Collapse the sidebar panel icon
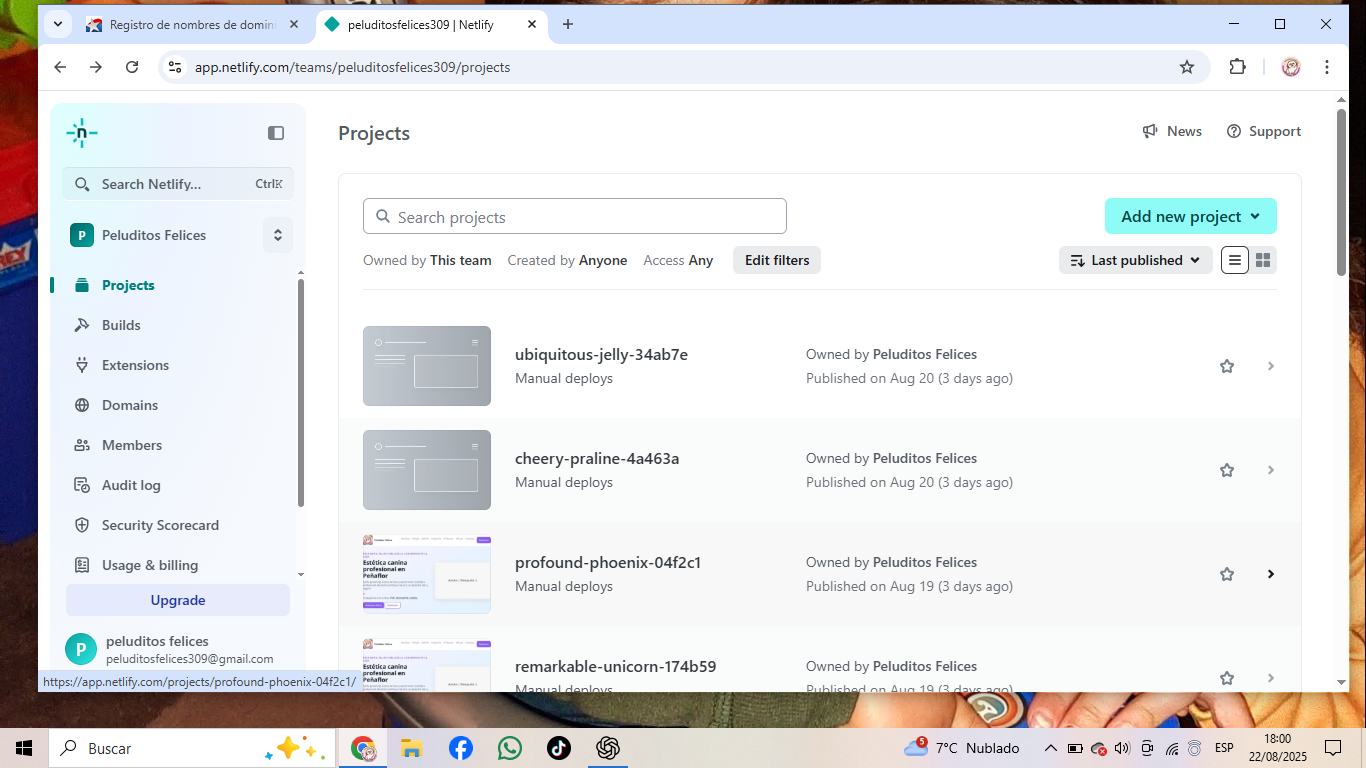 [276, 133]
